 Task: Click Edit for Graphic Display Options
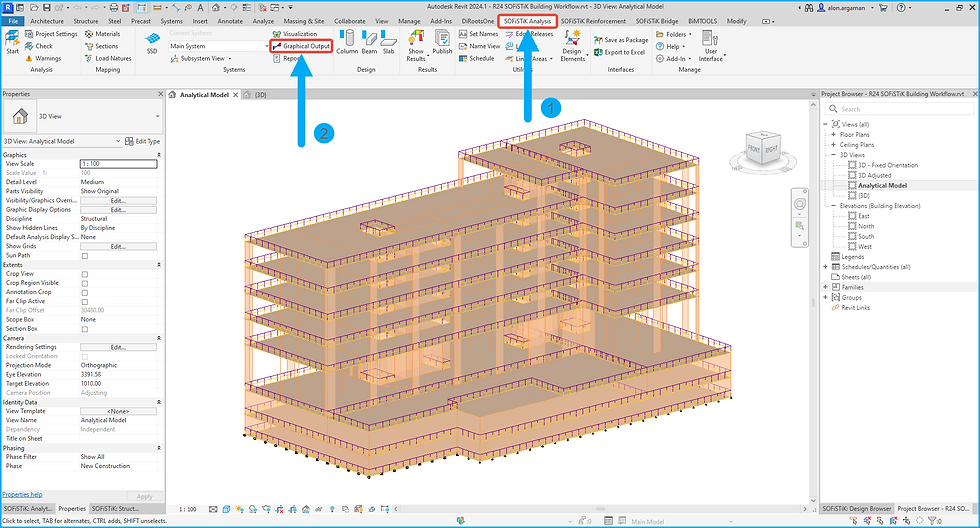pos(118,210)
